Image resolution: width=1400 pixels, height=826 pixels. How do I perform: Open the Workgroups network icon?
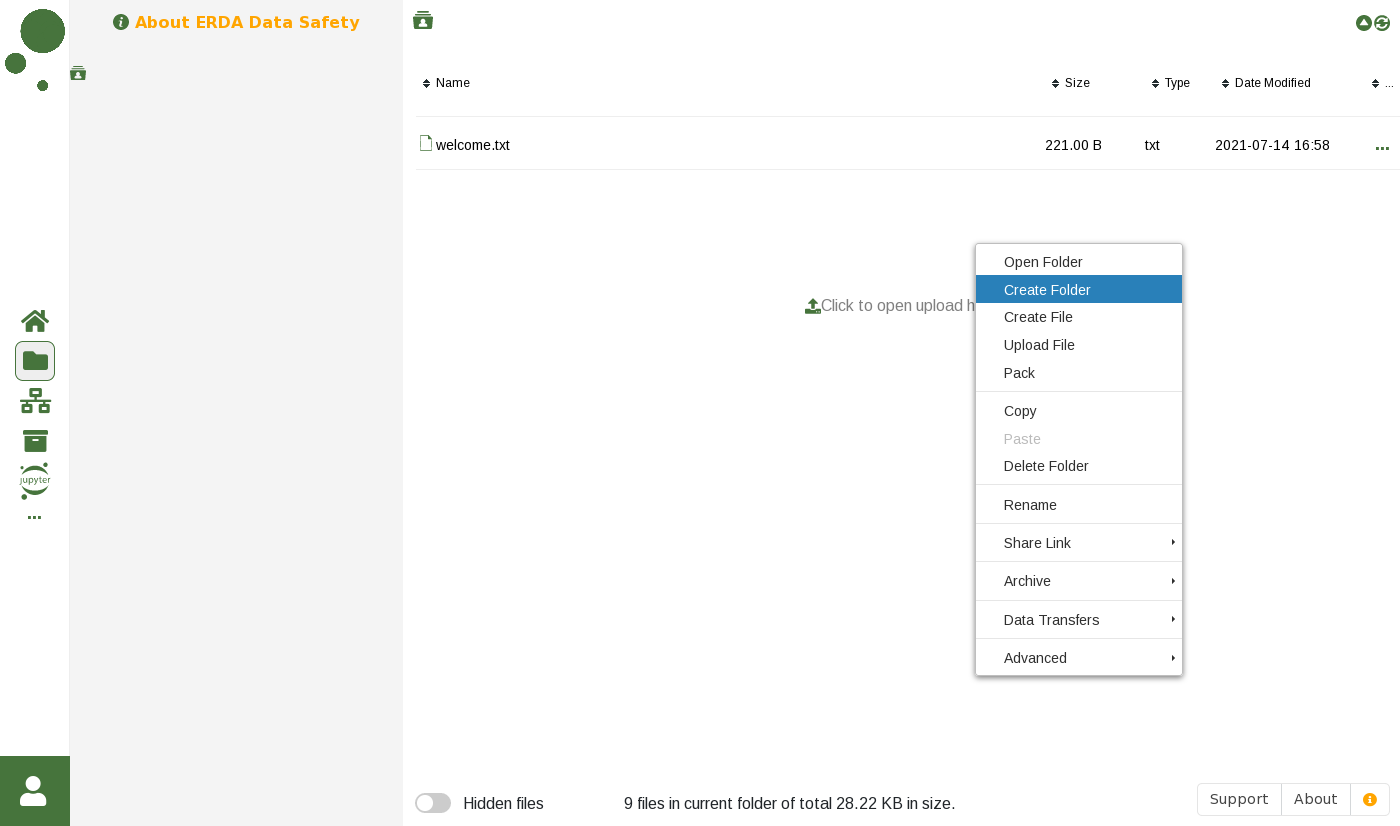pyautogui.click(x=35, y=401)
